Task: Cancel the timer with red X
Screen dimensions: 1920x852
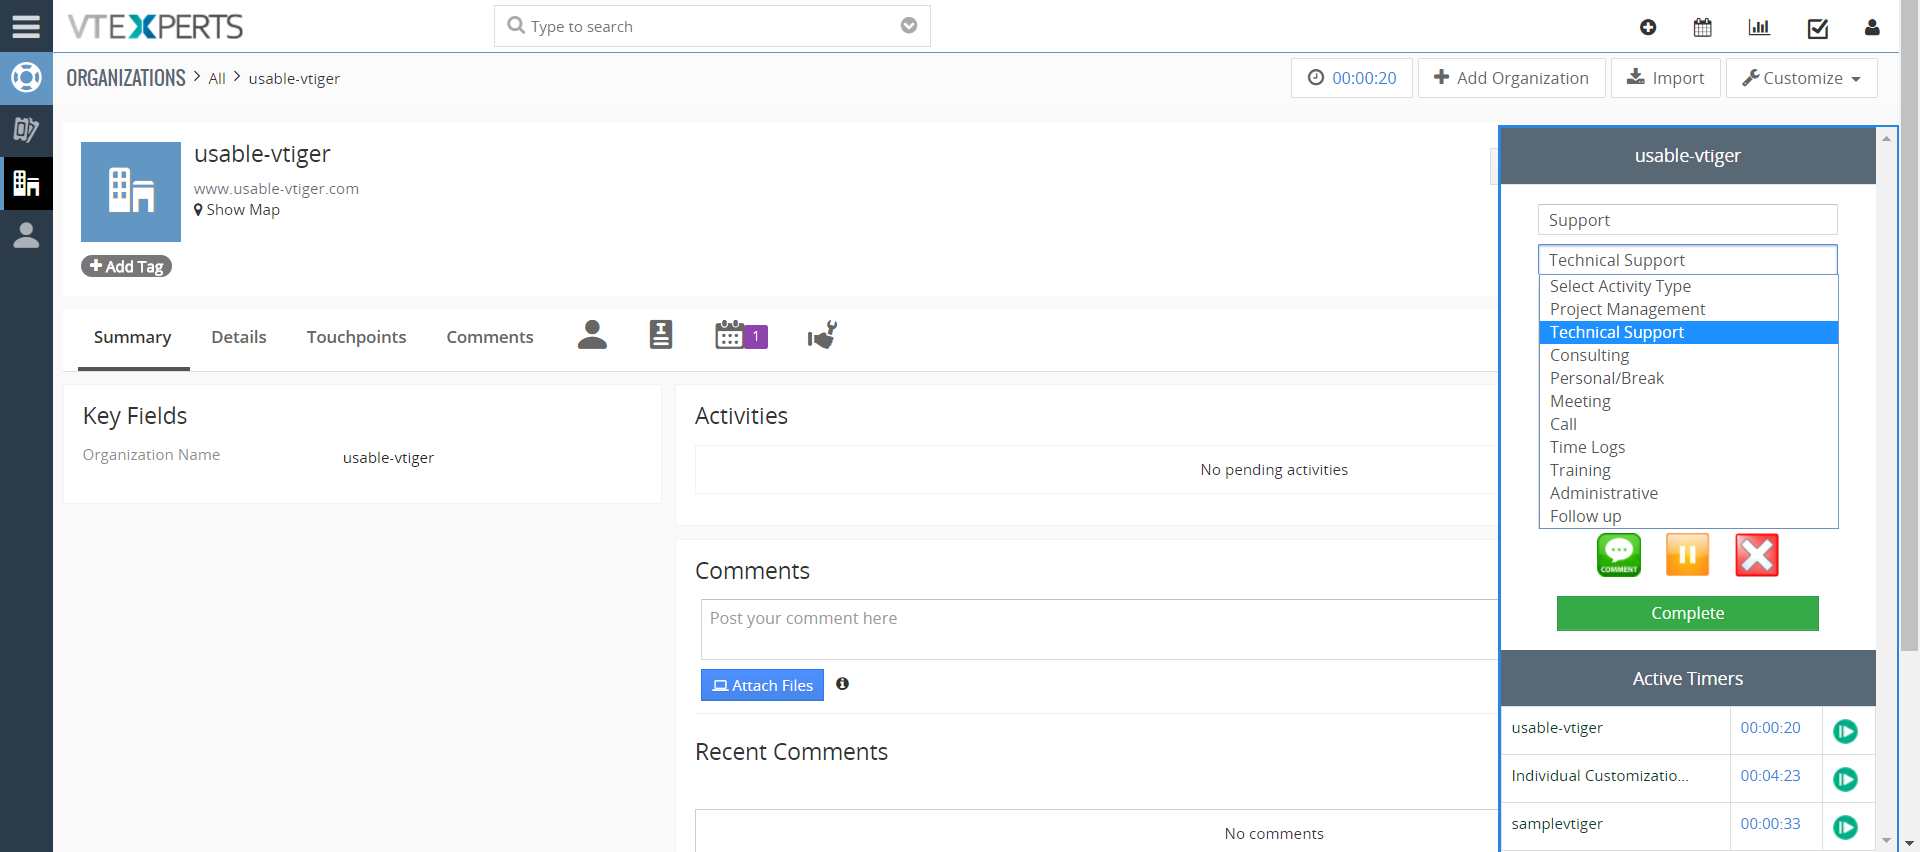Action: [1757, 555]
